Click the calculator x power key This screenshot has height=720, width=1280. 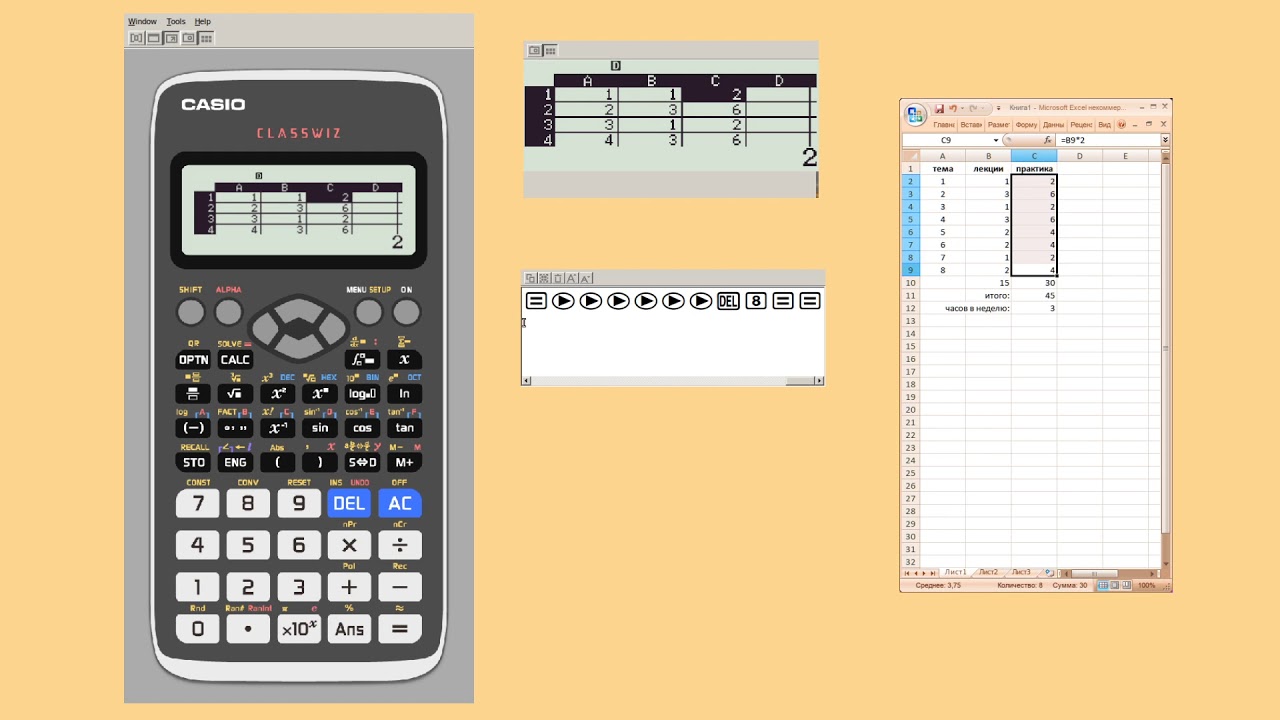pyautogui.click(x=320, y=394)
